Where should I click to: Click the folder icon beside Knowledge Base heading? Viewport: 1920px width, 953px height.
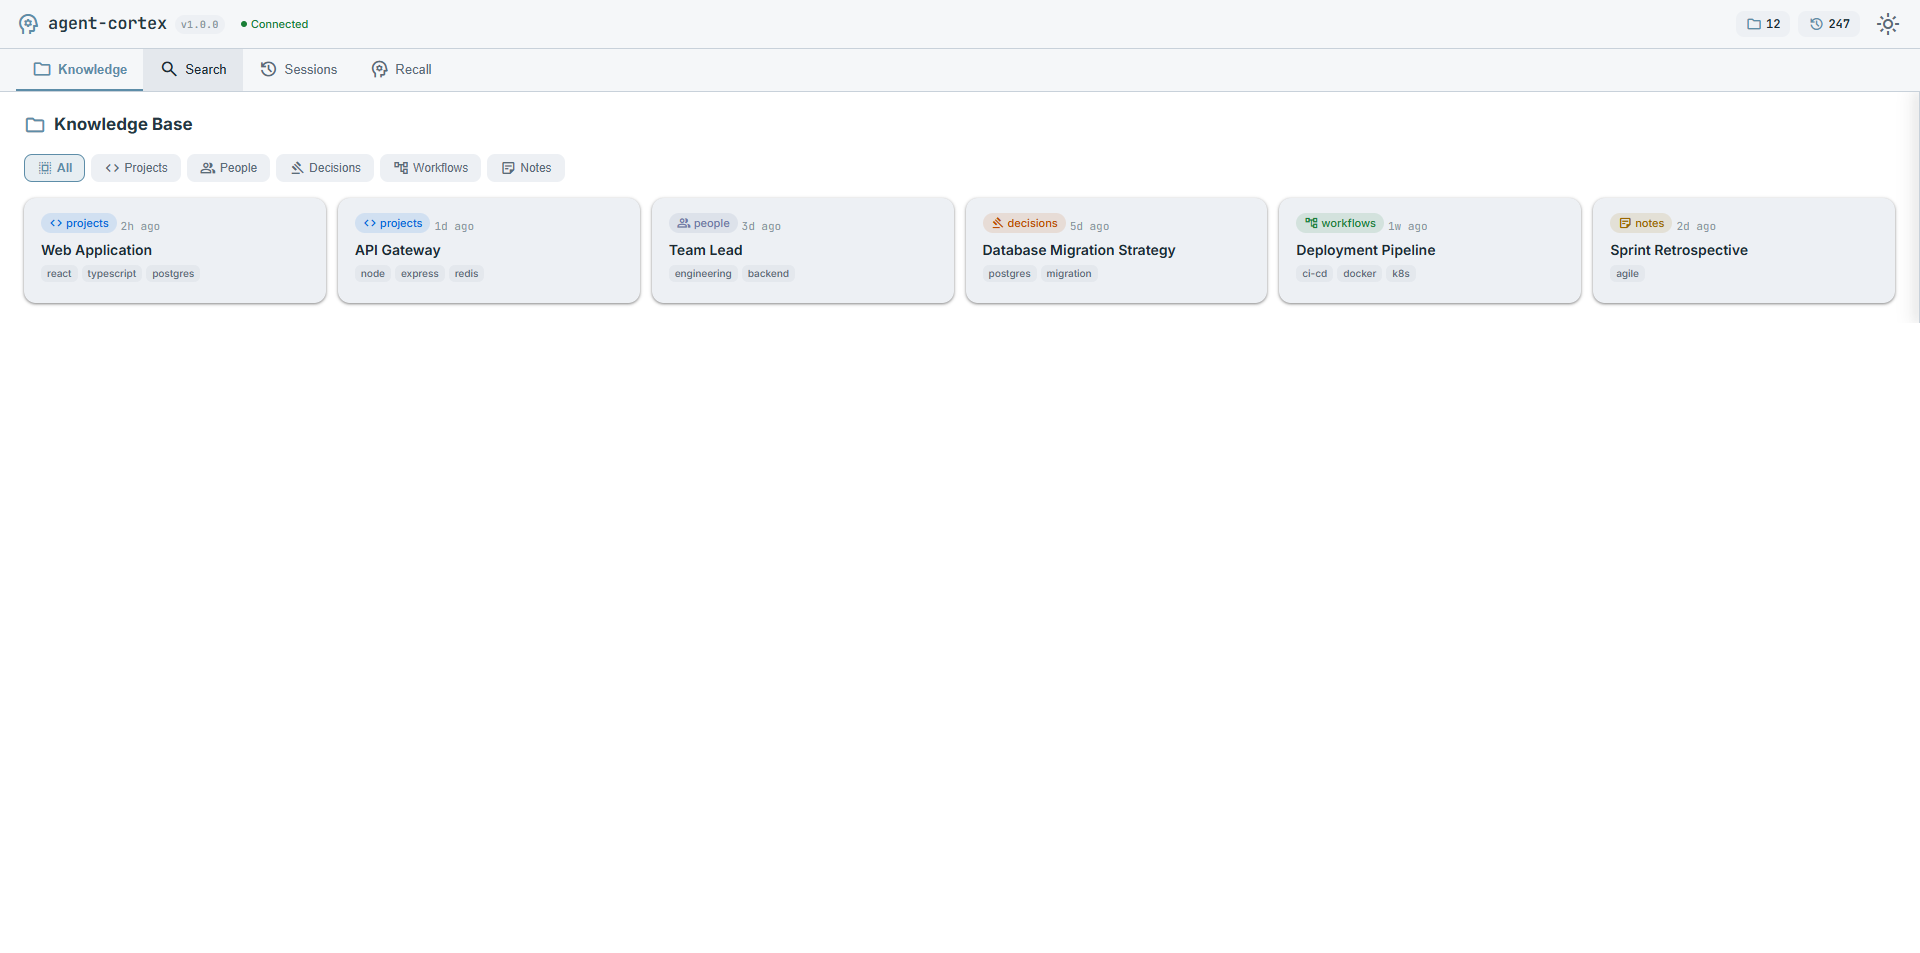coord(35,124)
